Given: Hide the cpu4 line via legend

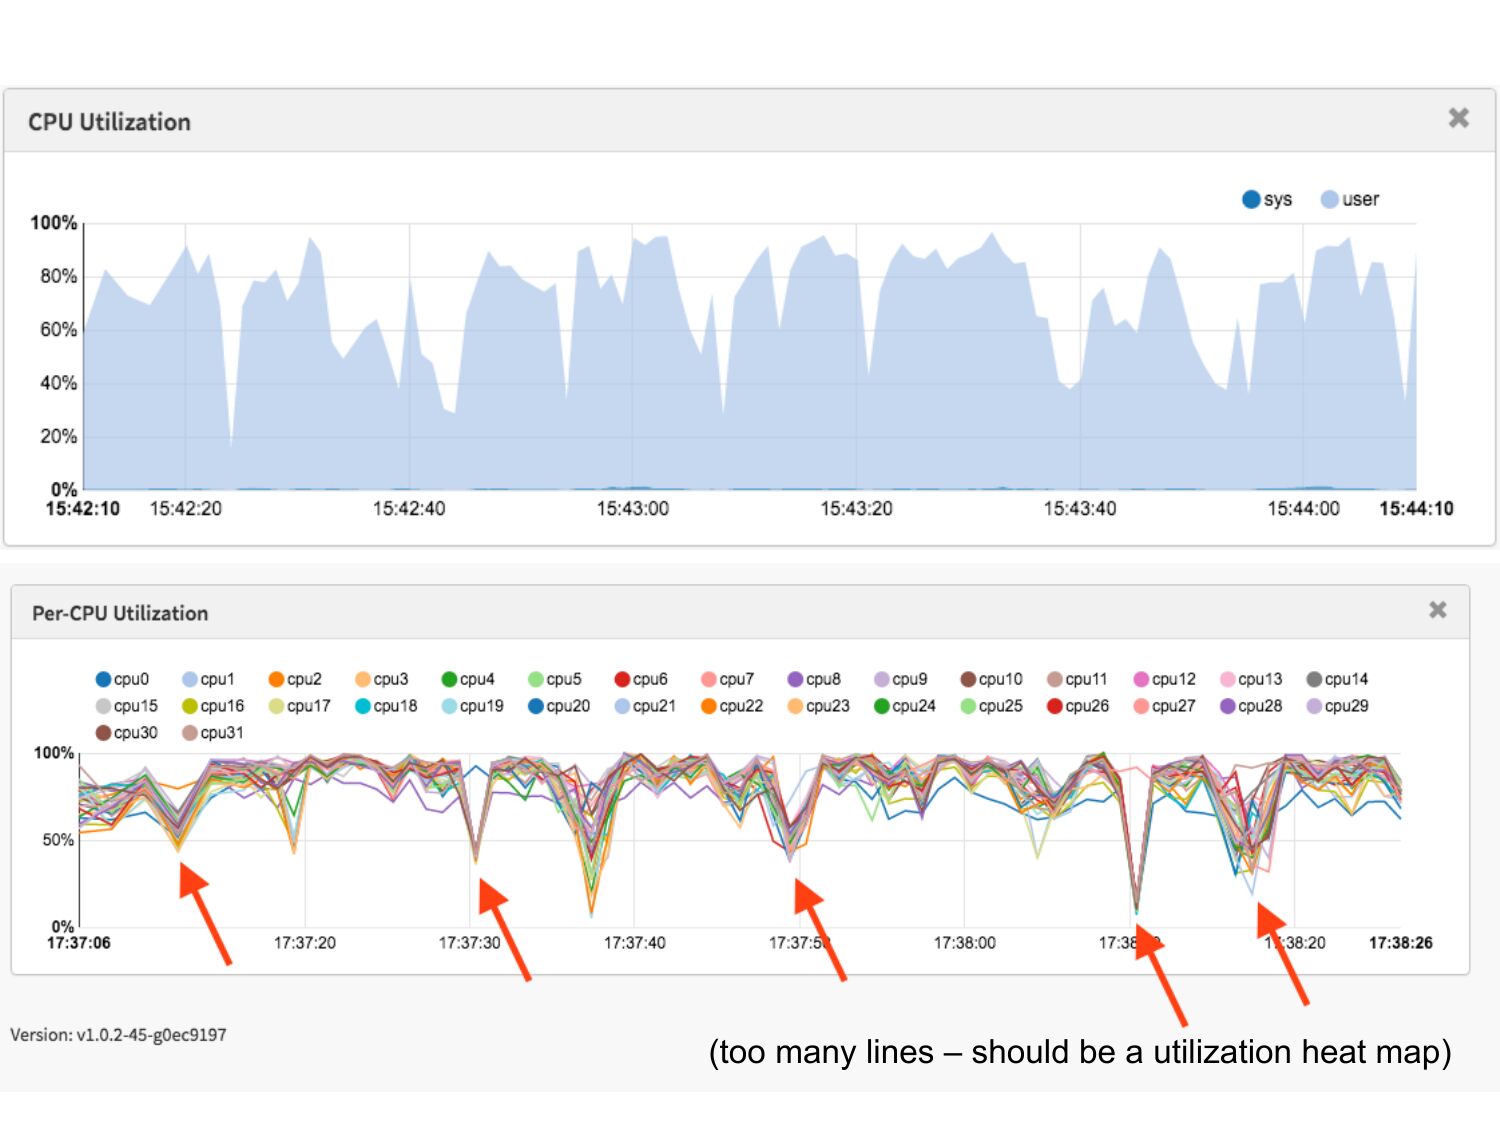Looking at the screenshot, I should [x=468, y=679].
